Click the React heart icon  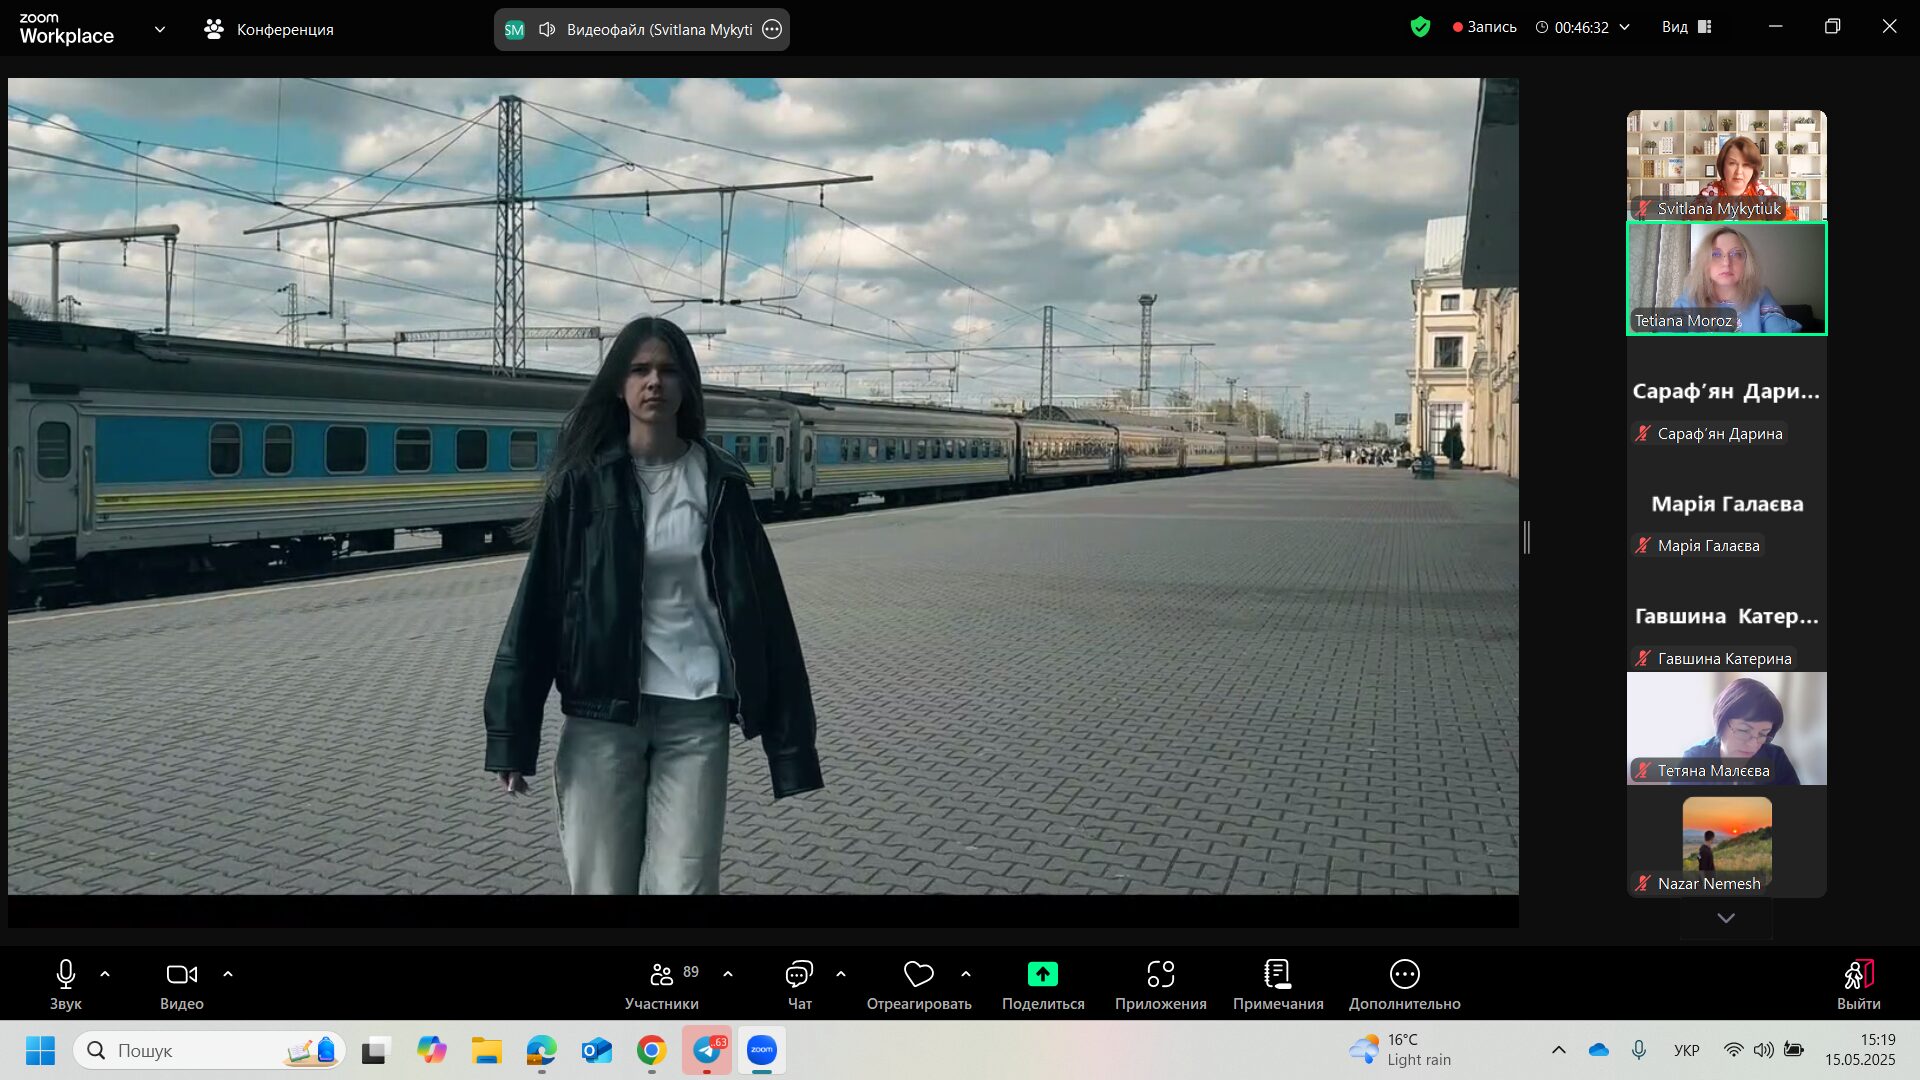point(918,974)
